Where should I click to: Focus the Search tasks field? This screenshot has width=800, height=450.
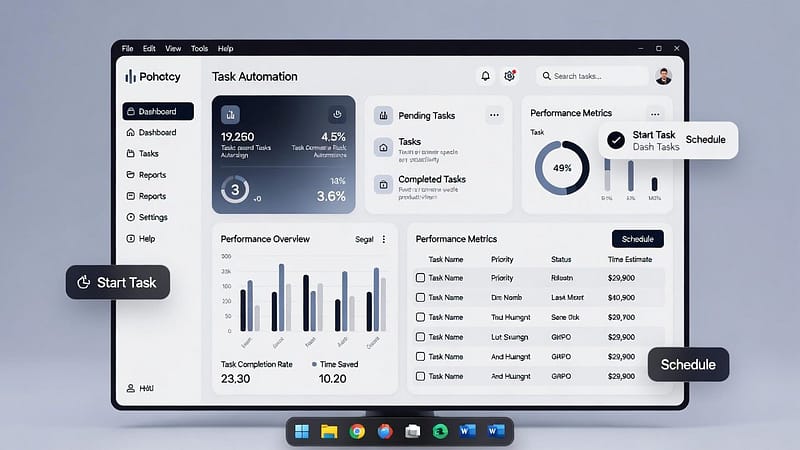[592, 76]
